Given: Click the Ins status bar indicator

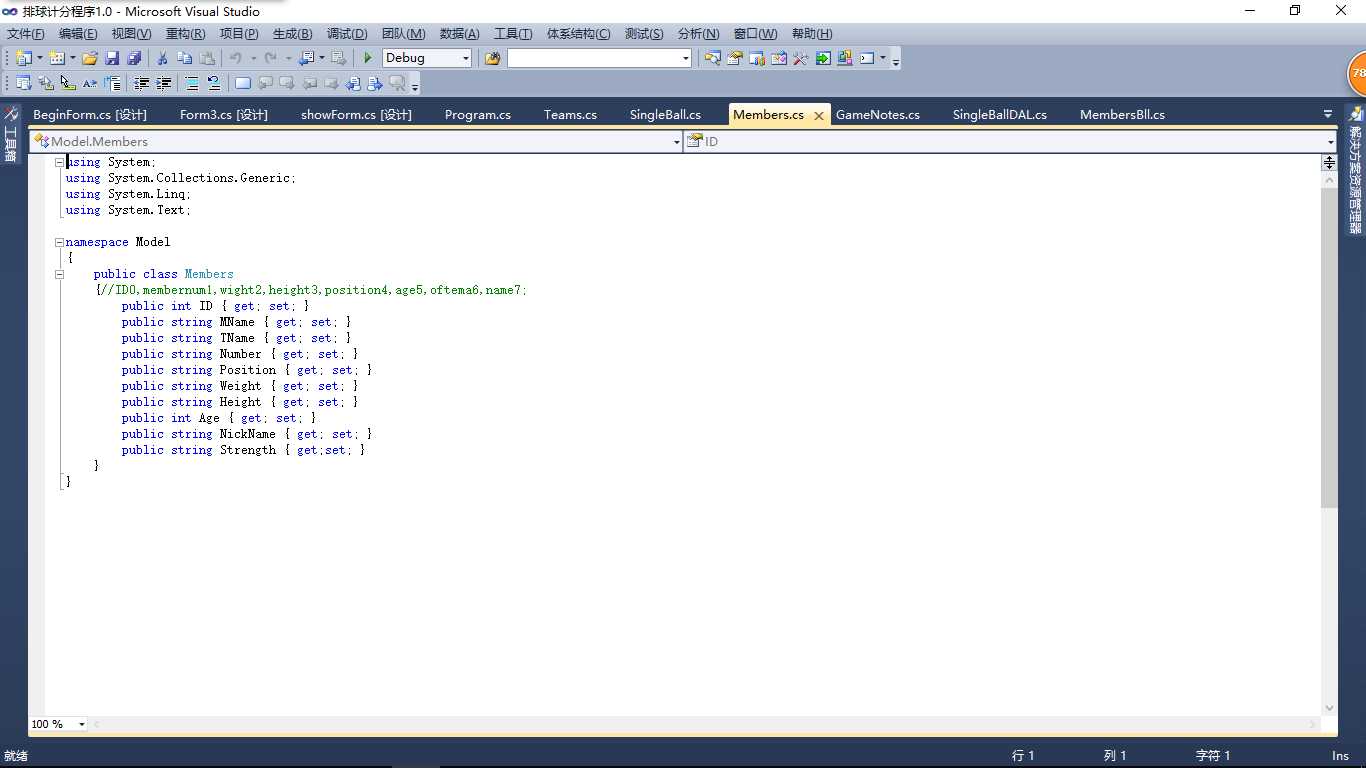Looking at the screenshot, I should (1340, 756).
